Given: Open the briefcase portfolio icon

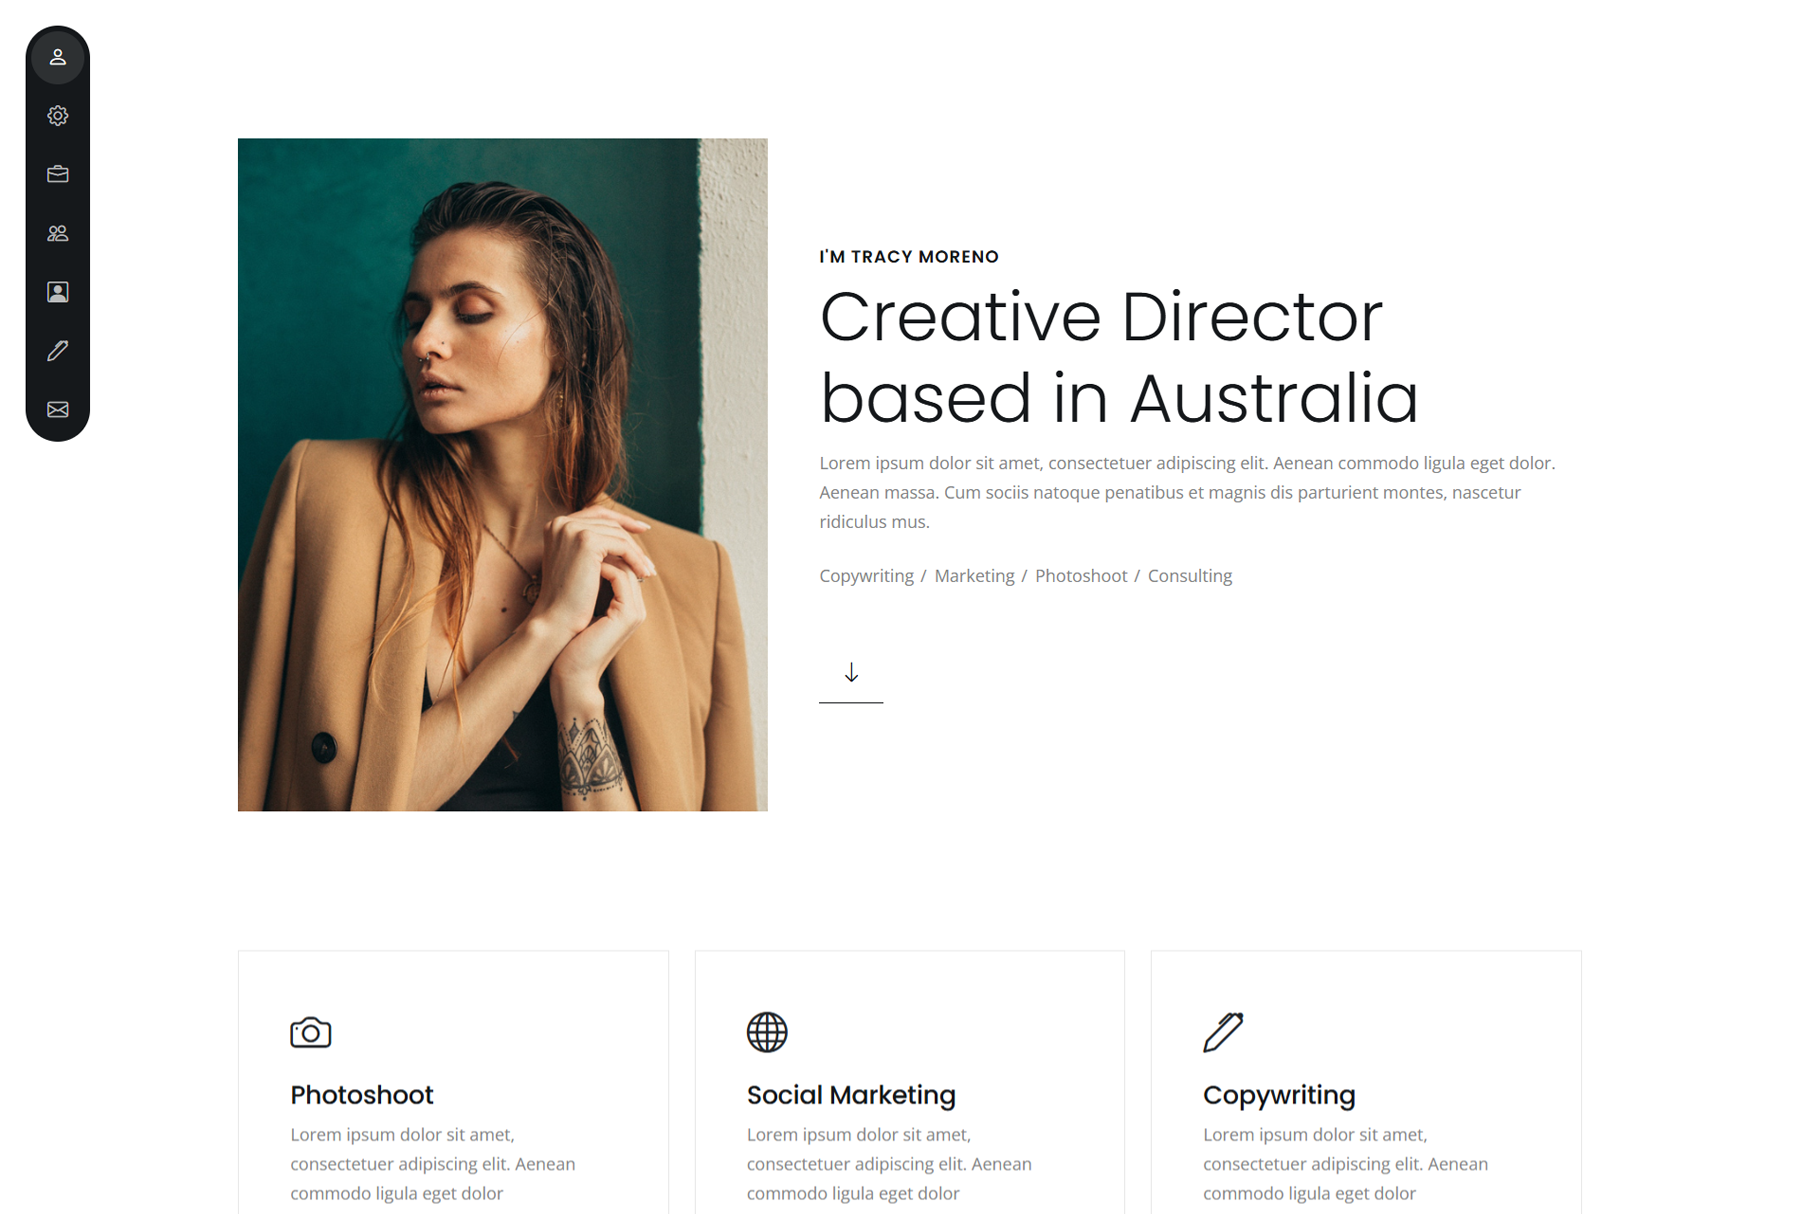Looking at the screenshot, I should [58, 174].
